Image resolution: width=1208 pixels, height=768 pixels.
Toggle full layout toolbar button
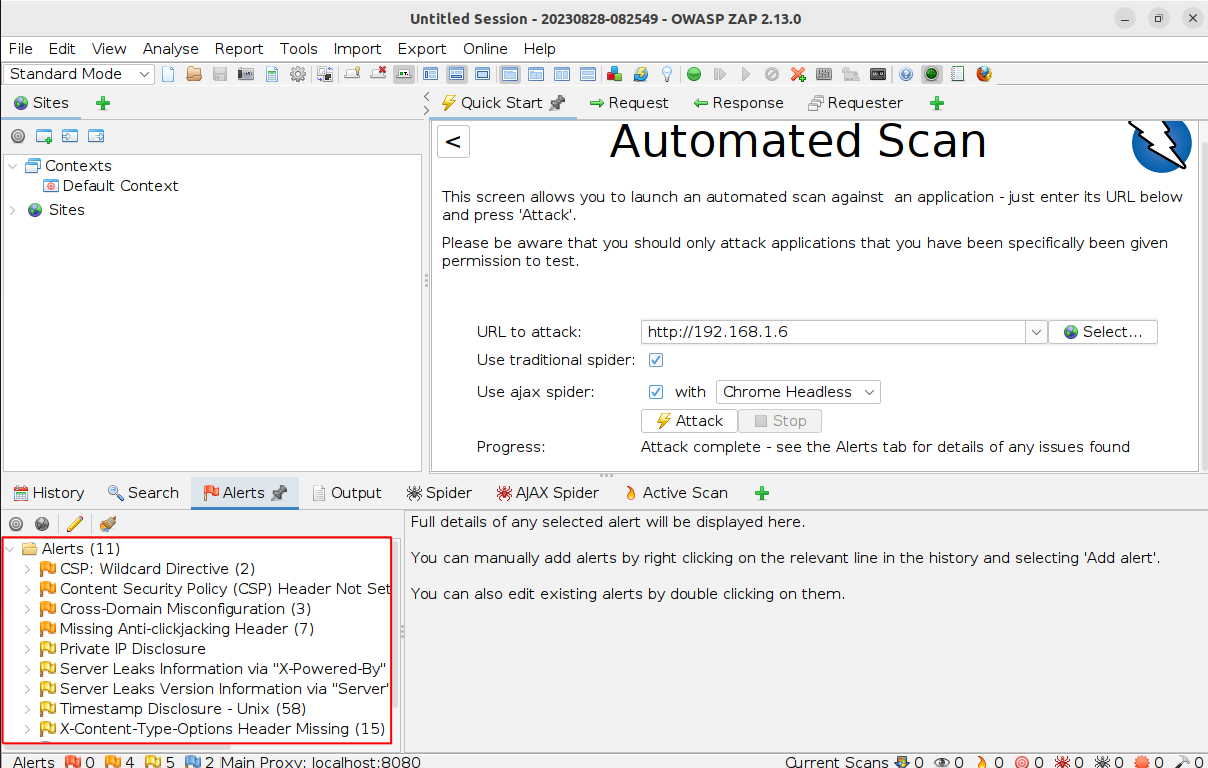point(482,74)
